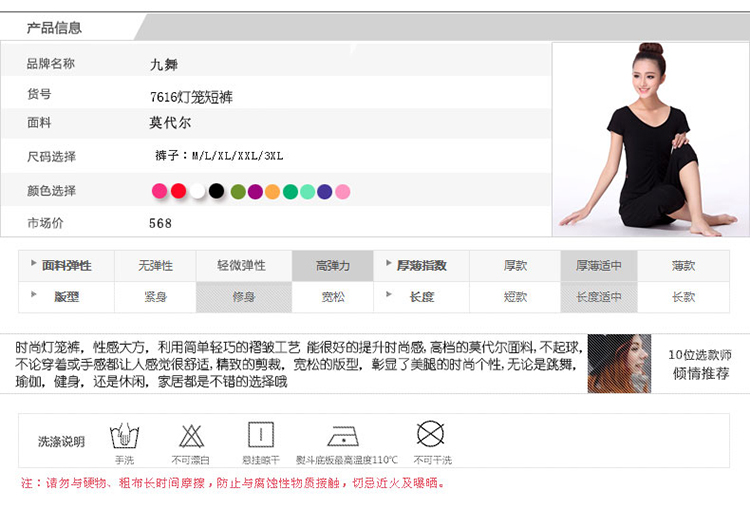Select the 修身 fit option
This screenshot has height=527, width=750.
[244, 297]
